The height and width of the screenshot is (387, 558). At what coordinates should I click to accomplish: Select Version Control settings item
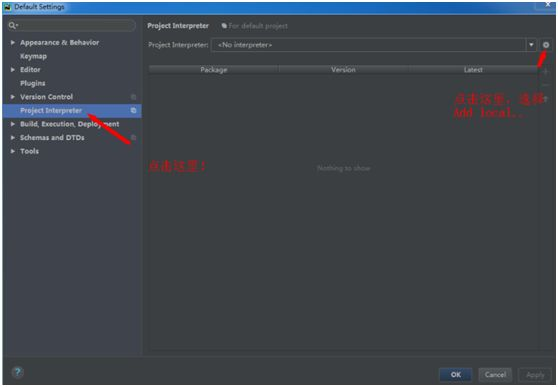46,97
